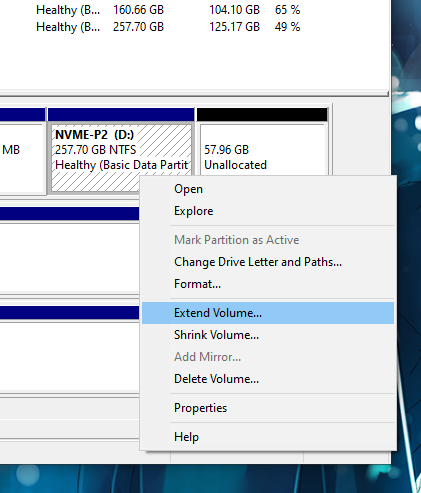Click the 104.10 GB free space cell
Image resolution: width=421 pixels, height=493 pixels.
click(x=234, y=10)
